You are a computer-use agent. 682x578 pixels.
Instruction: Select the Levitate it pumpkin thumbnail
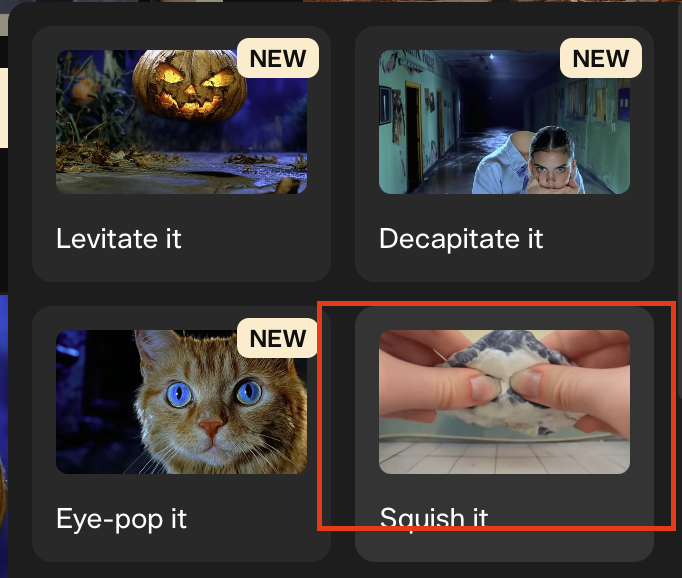[x=181, y=122]
